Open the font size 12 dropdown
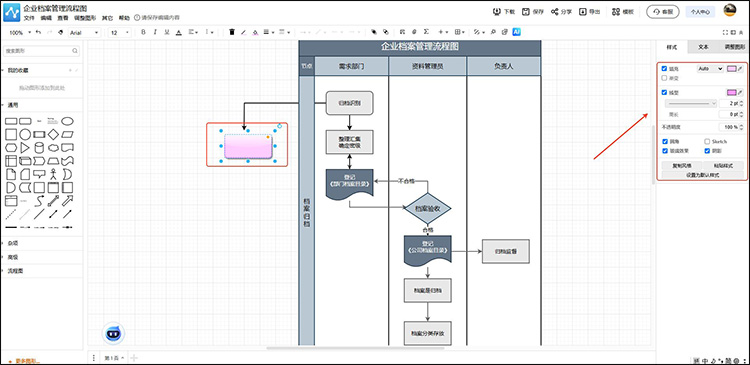The image size is (750, 365). [120, 33]
